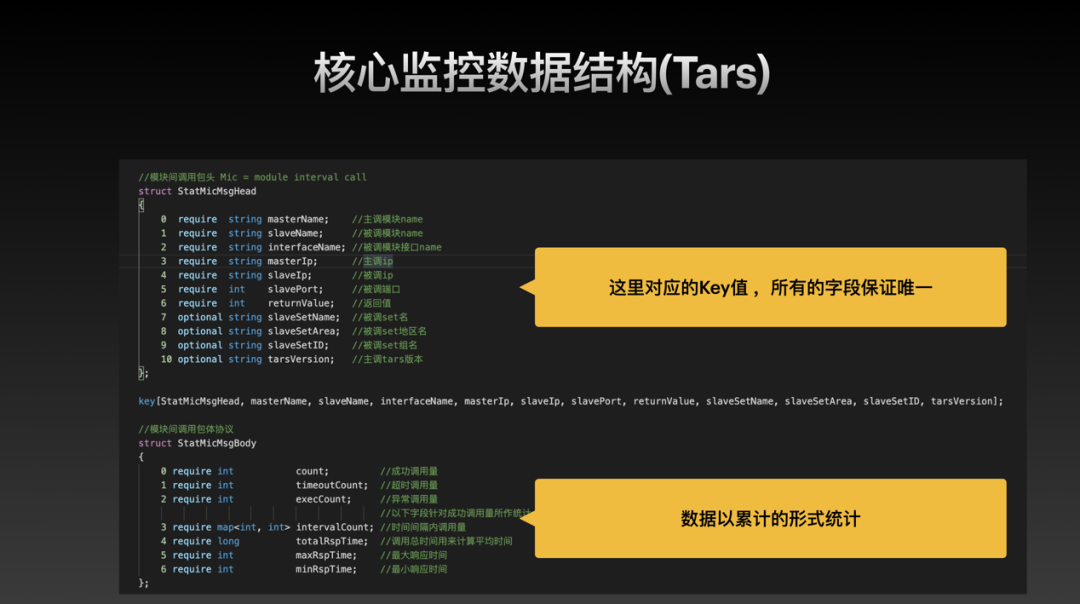1080x604 pixels.
Task: Click the minRspTime field line
Action: click(x=304, y=569)
